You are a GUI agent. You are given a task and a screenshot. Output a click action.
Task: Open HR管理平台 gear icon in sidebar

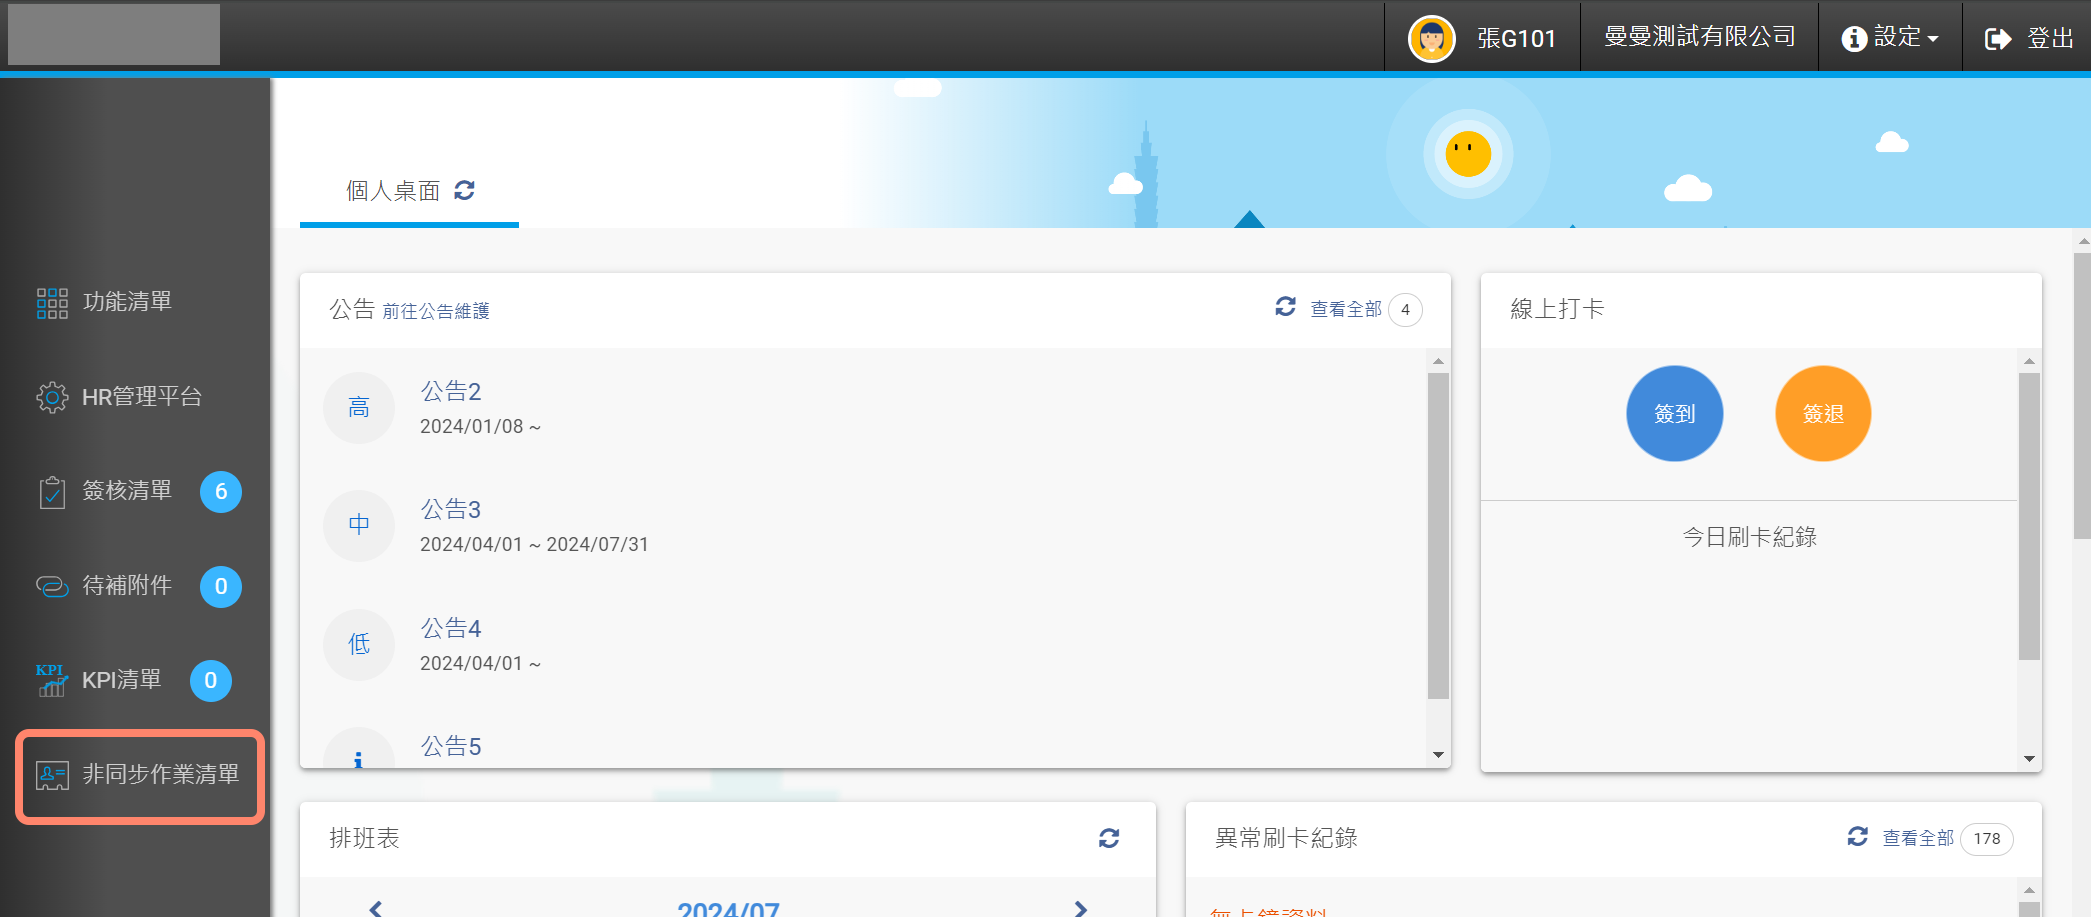(x=52, y=397)
